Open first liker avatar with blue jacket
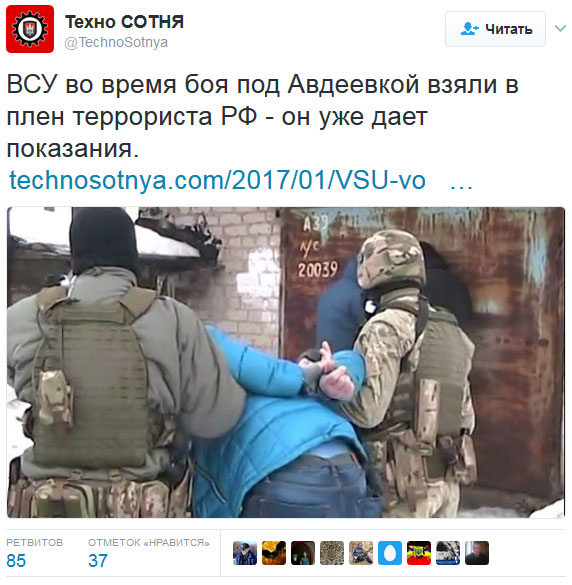The height and width of the screenshot is (585, 572). (245, 553)
